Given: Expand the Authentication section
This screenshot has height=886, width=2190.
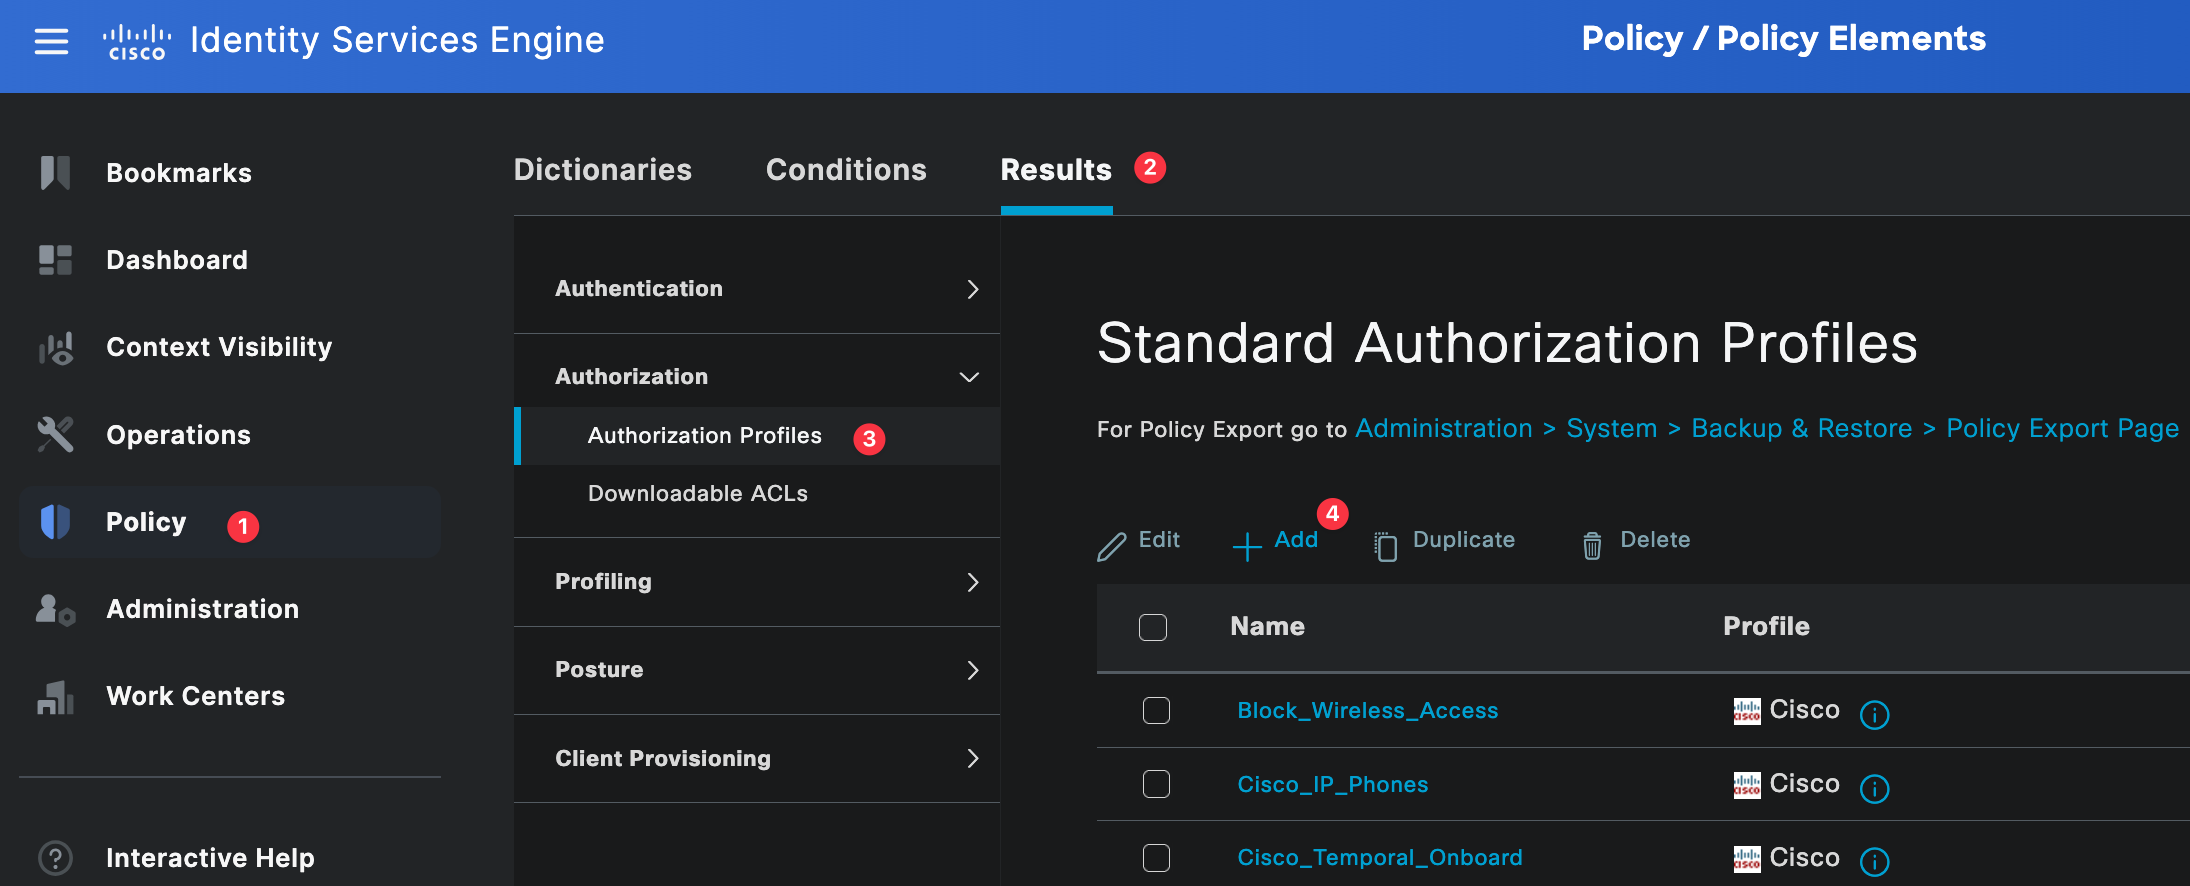Looking at the screenshot, I should click(x=972, y=289).
